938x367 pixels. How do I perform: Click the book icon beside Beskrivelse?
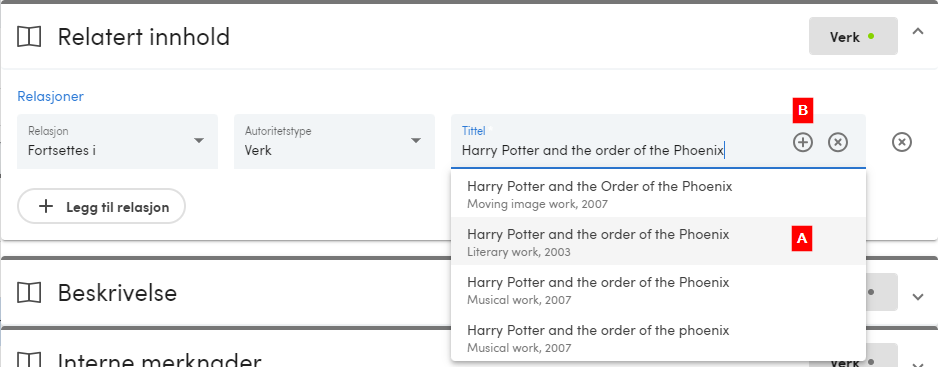pyautogui.click(x=29, y=293)
